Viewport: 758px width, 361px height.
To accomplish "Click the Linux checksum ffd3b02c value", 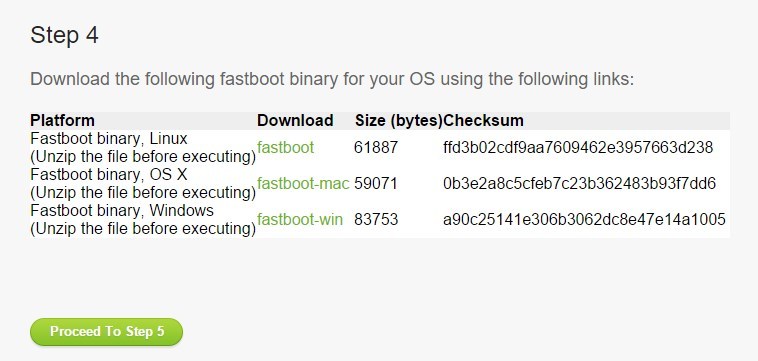I will (x=578, y=147).
